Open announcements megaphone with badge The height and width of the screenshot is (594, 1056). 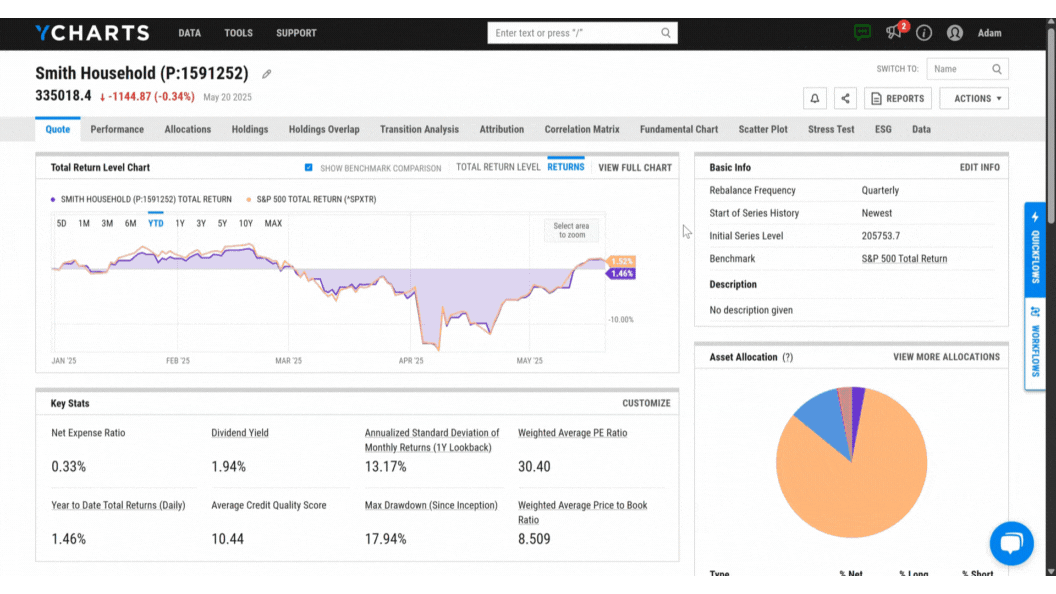pyautogui.click(x=895, y=32)
